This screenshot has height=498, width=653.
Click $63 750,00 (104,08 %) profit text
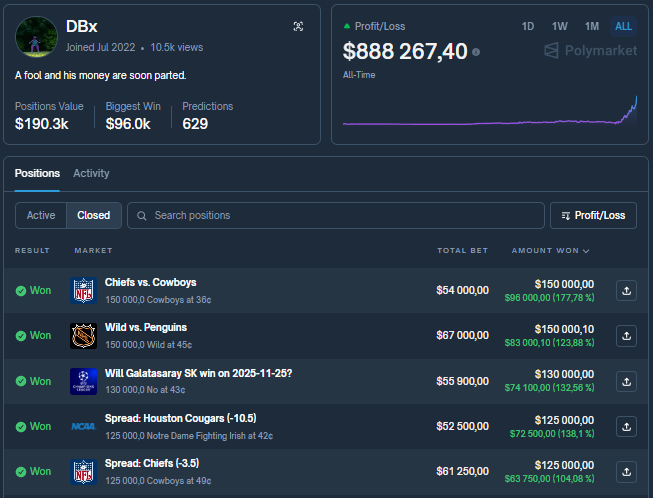549,479
